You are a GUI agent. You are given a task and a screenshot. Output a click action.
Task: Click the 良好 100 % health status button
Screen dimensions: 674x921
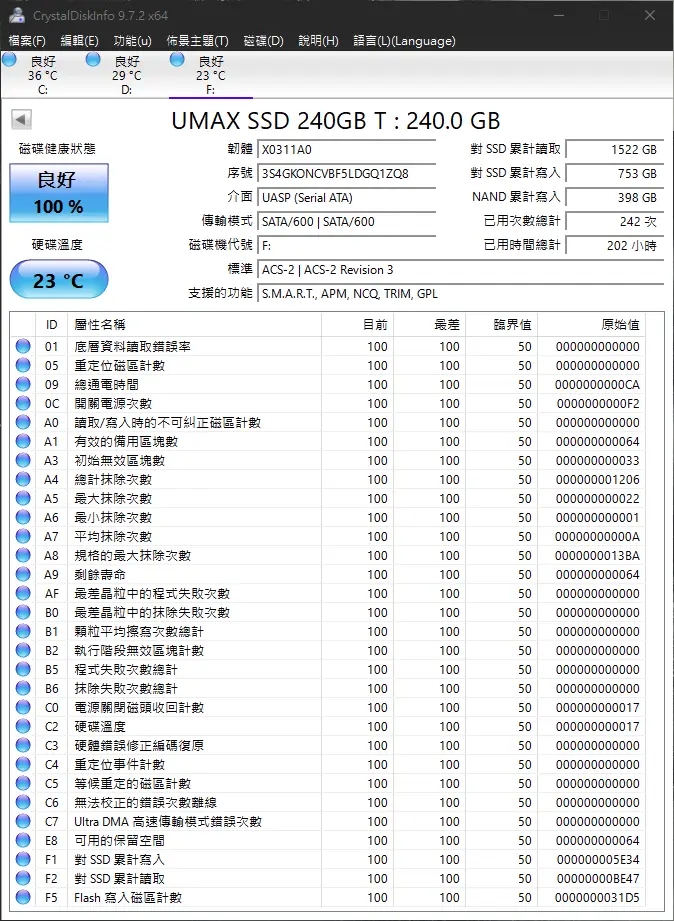pos(59,193)
